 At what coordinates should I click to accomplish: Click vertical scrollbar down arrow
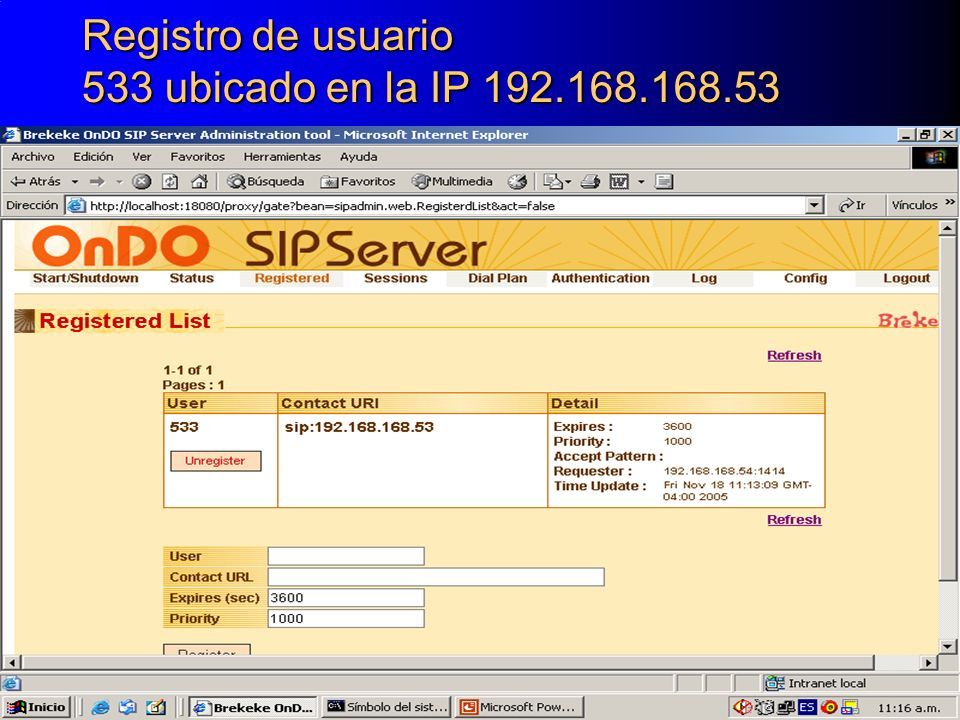[947, 646]
